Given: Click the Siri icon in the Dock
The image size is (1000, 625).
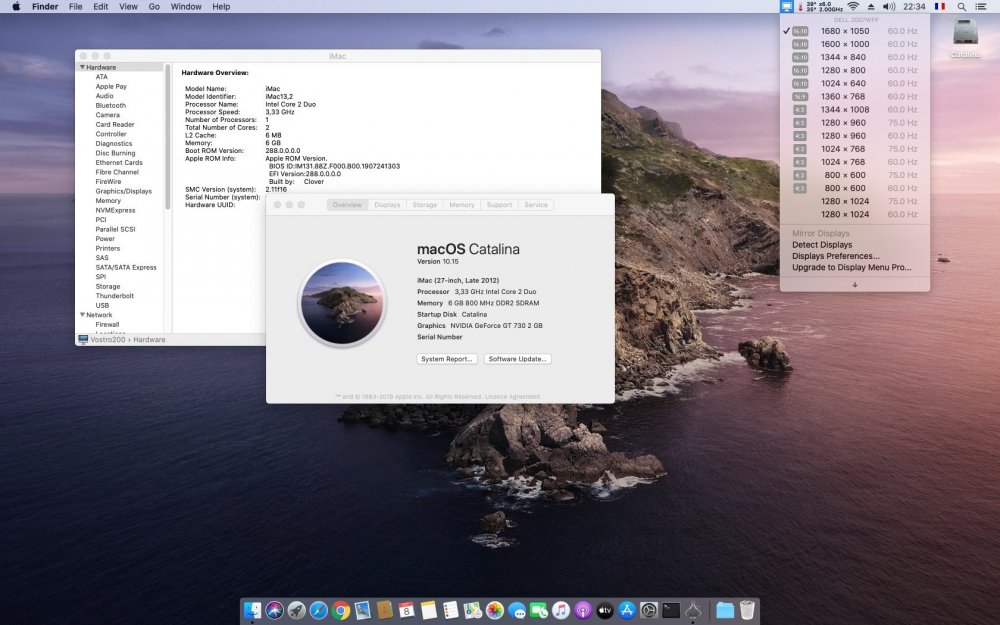Looking at the screenshot, I should coord(275,610).
